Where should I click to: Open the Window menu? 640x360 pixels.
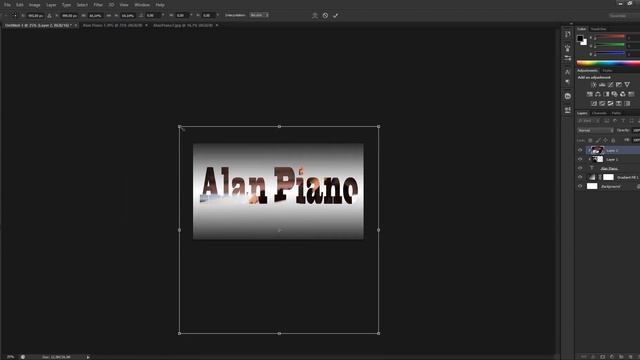pyautogui.click(x=142, y=5)
